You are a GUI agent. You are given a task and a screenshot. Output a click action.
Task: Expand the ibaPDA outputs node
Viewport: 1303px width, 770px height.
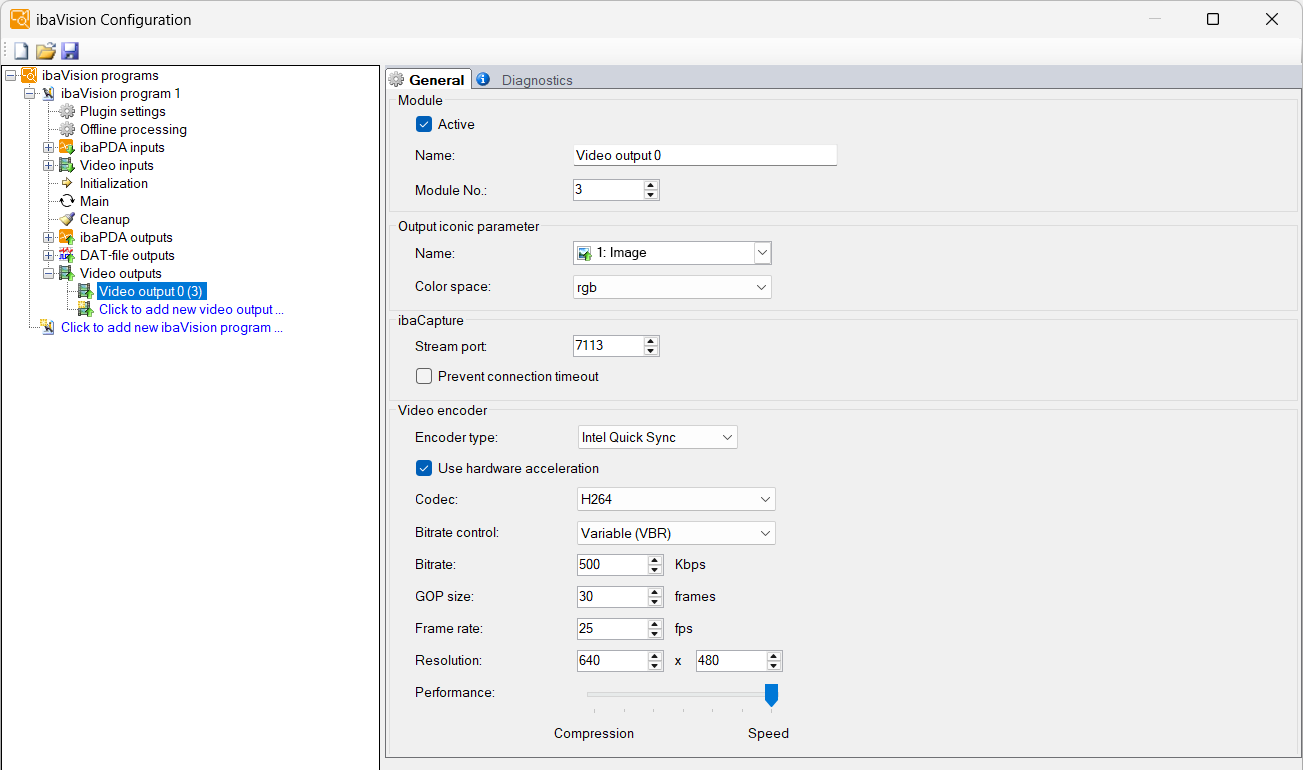point(48,237)
